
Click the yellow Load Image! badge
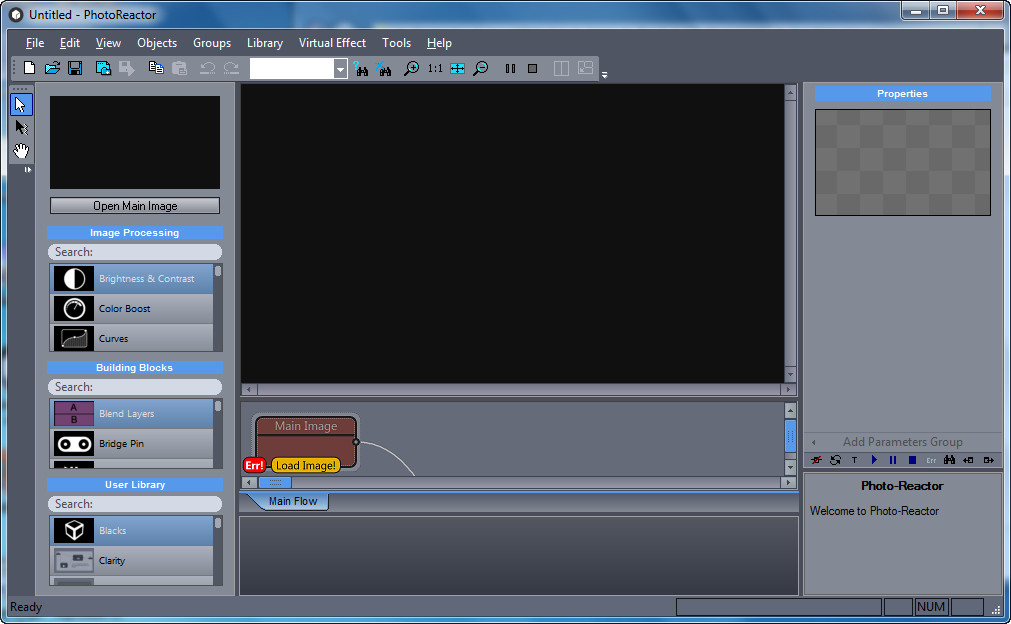pos(306,465)
